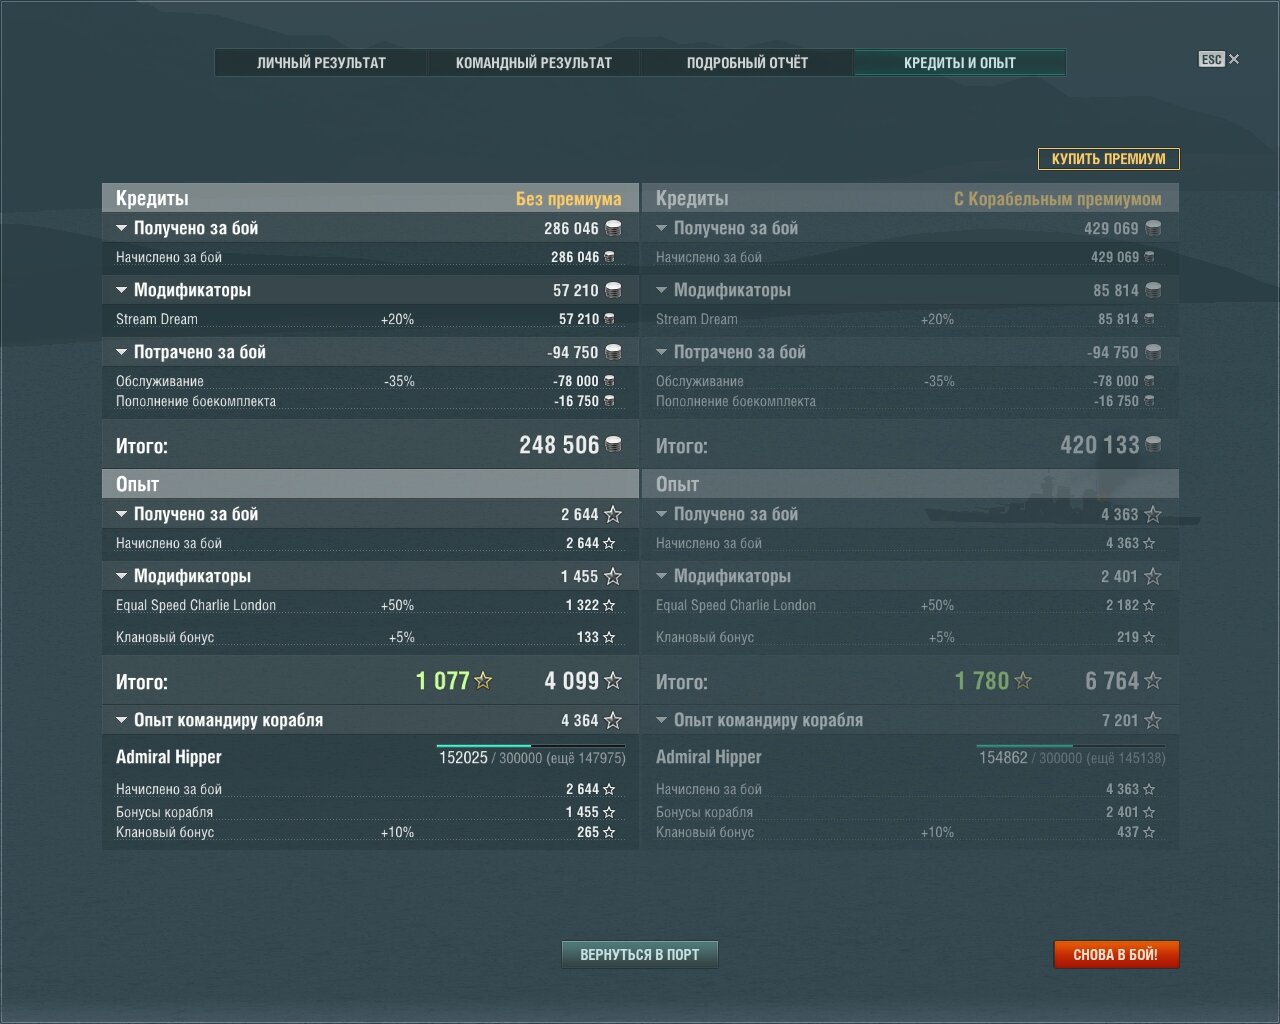Collapse the left Опыт командиру корабля section
1280x1024 pixels.
click(122, 720)
